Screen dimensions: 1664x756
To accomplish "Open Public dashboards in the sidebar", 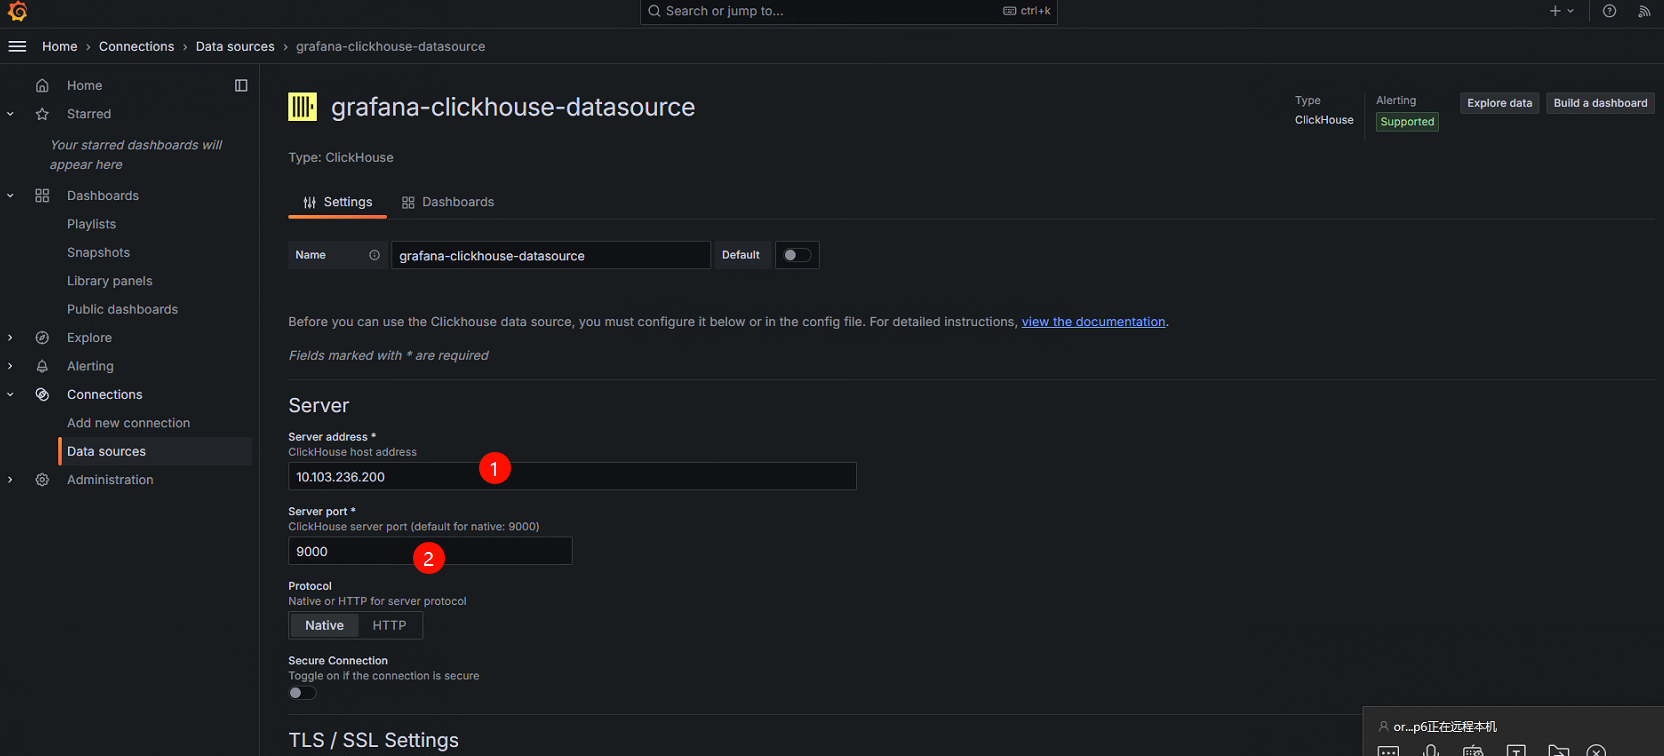I will click(x=122, y=309).
